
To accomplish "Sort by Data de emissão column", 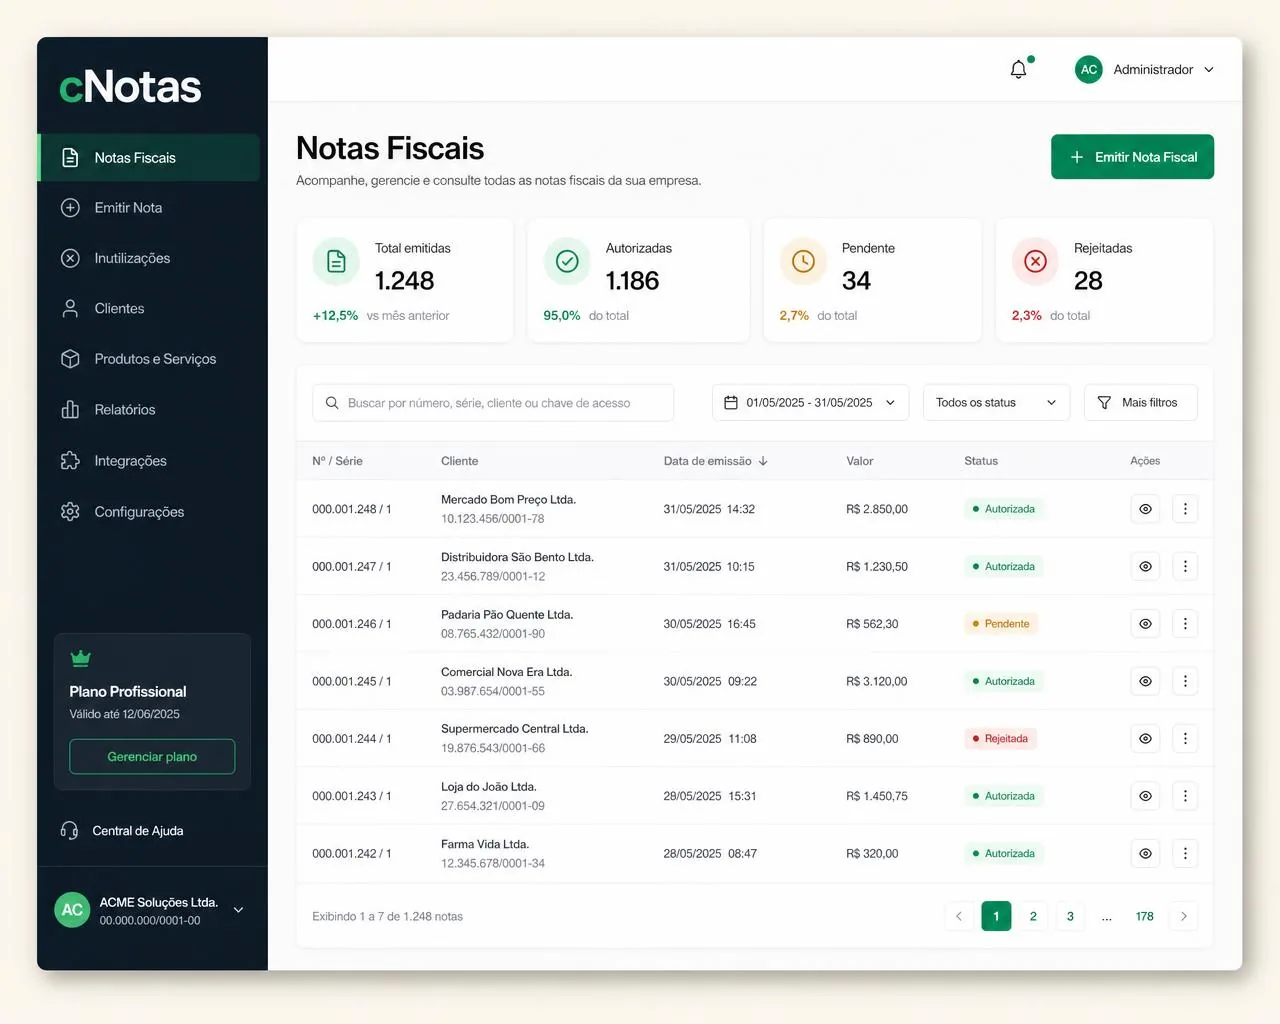I will (715, 461).
